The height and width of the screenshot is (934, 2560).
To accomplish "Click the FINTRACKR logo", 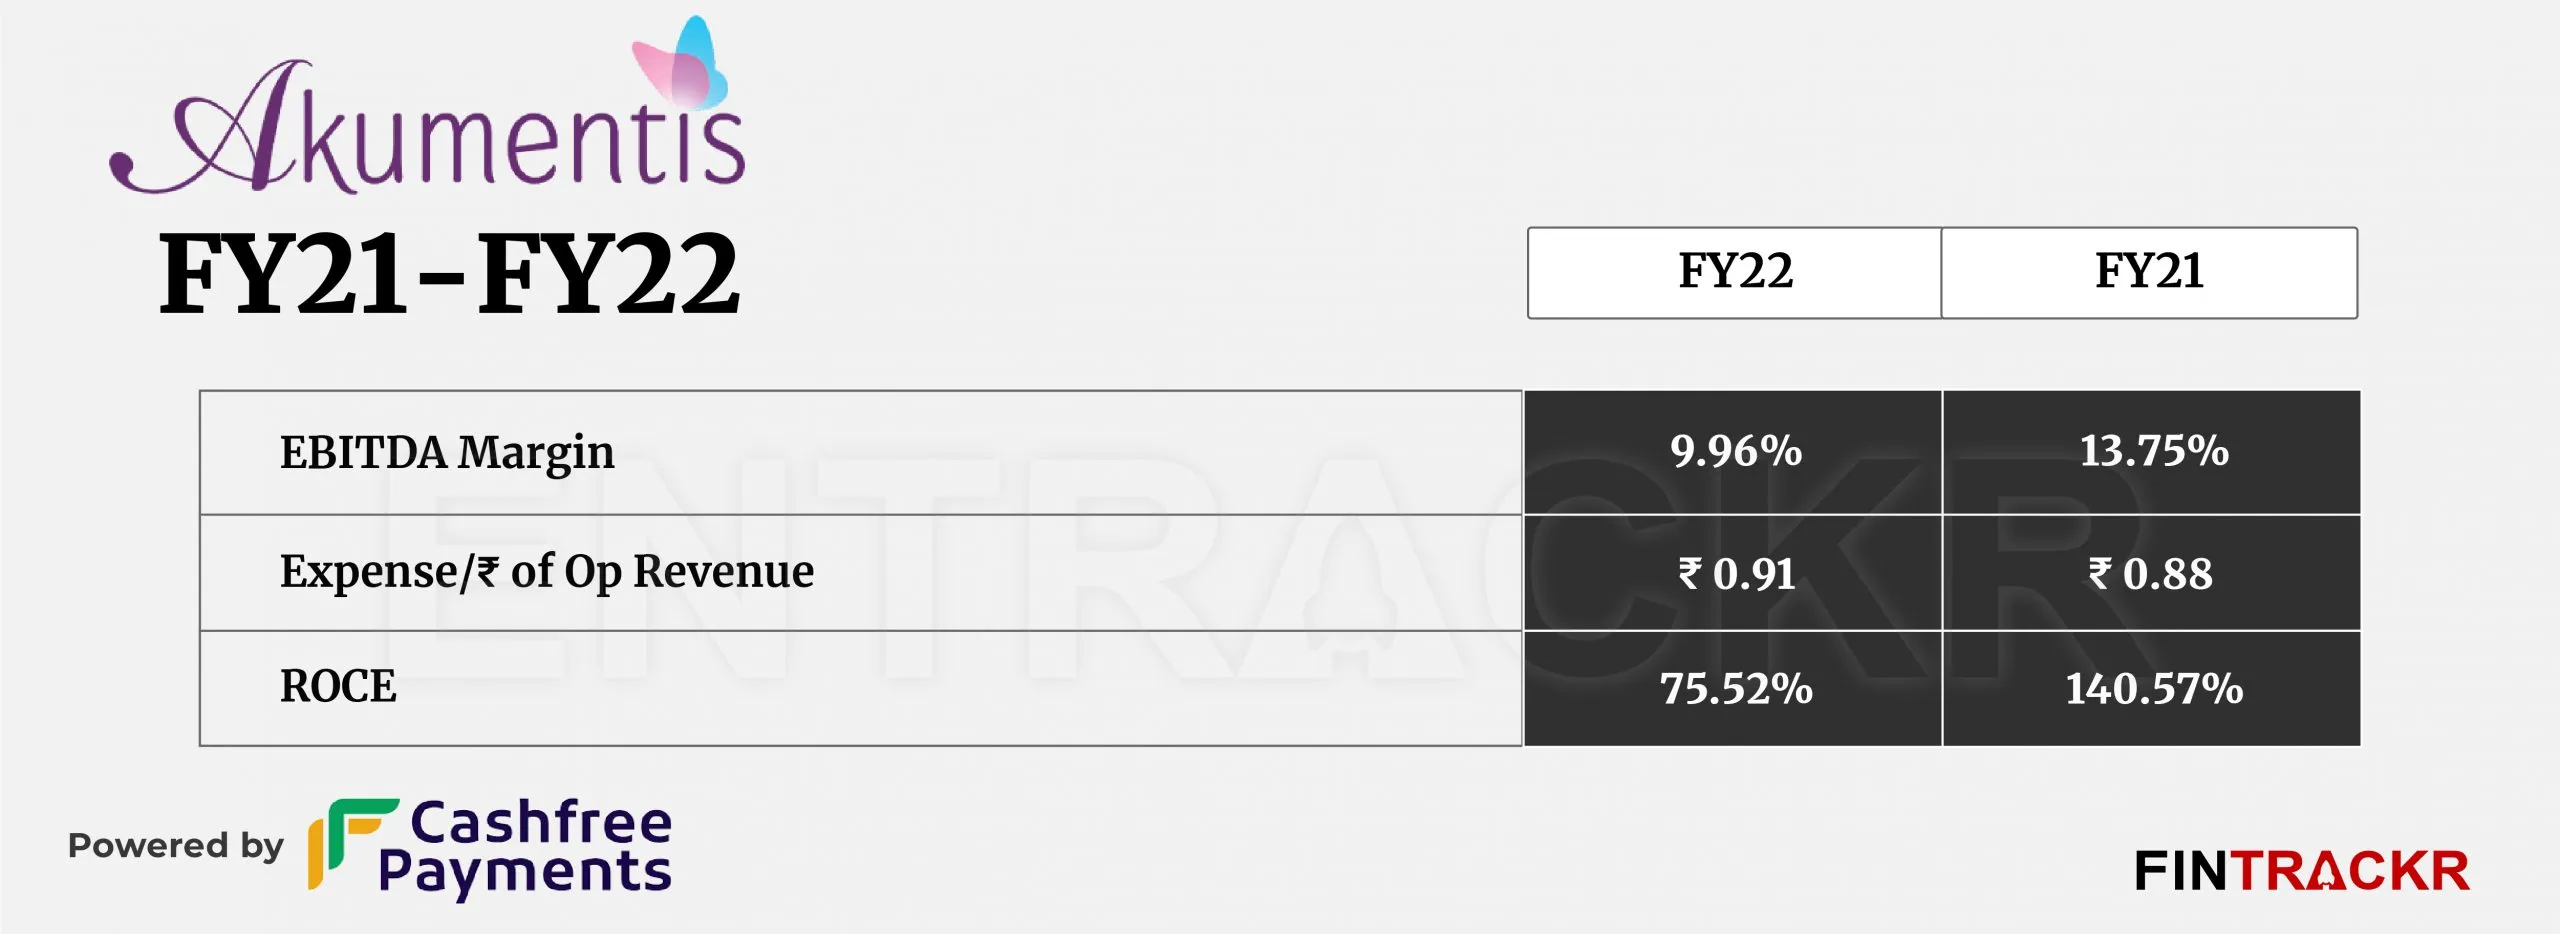I will [x=2301, y=871].
